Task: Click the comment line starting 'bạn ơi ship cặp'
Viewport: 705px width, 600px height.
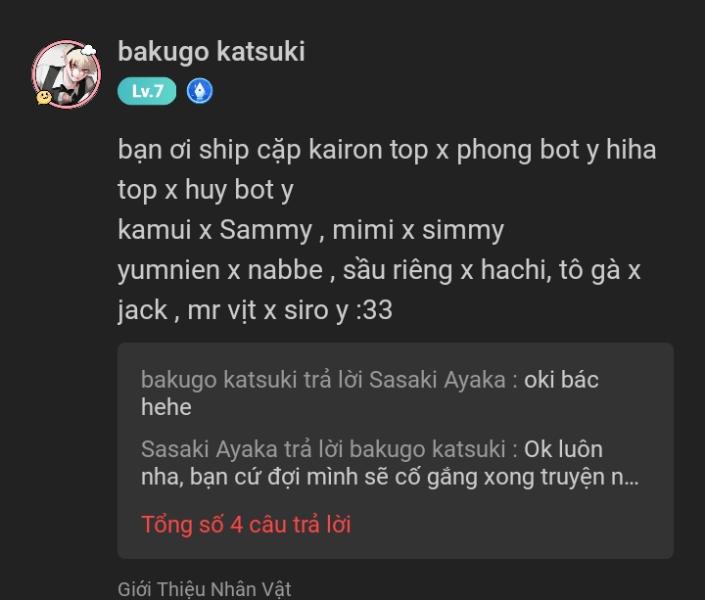Action: (387, 150)
